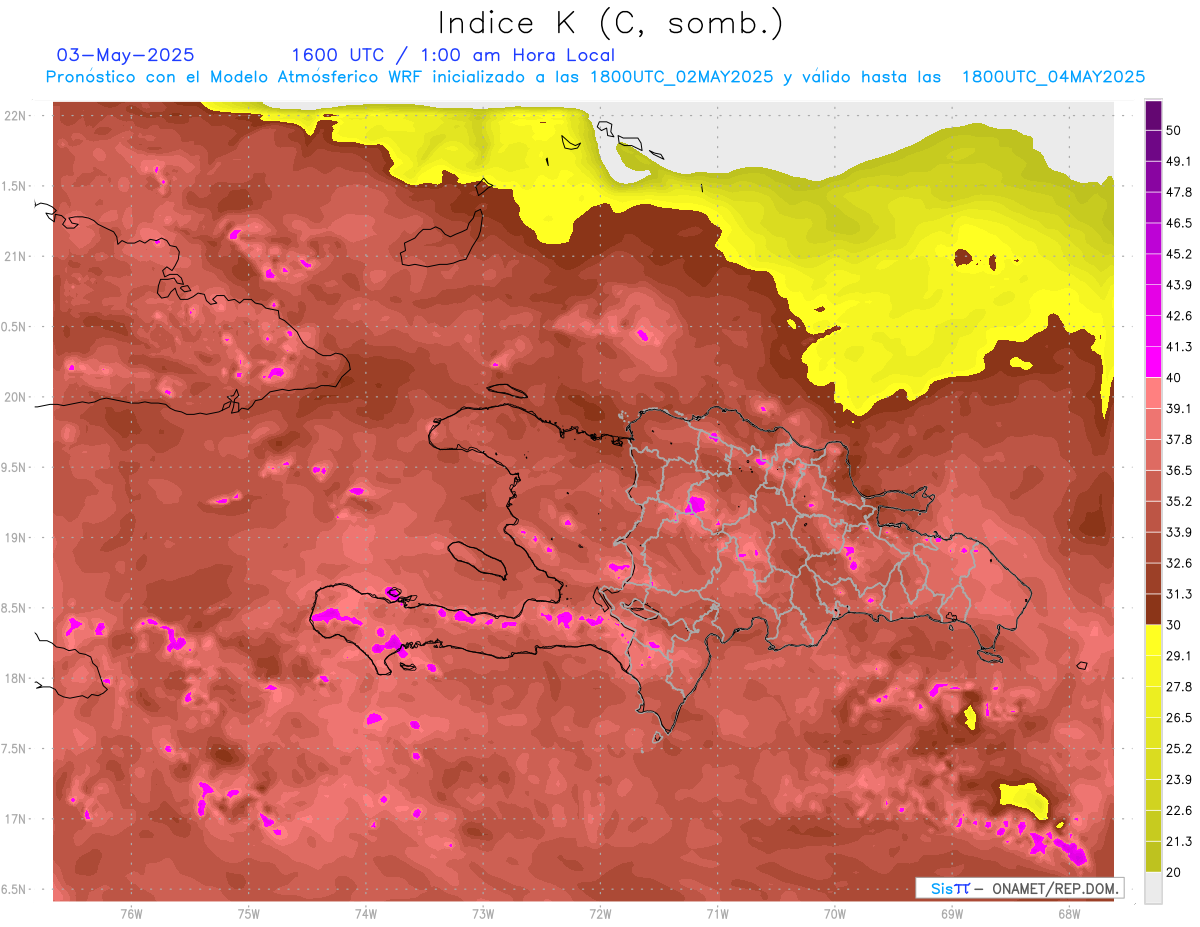
Task: Click the "70W" longitude label
Action: click(x=835, y=913)
